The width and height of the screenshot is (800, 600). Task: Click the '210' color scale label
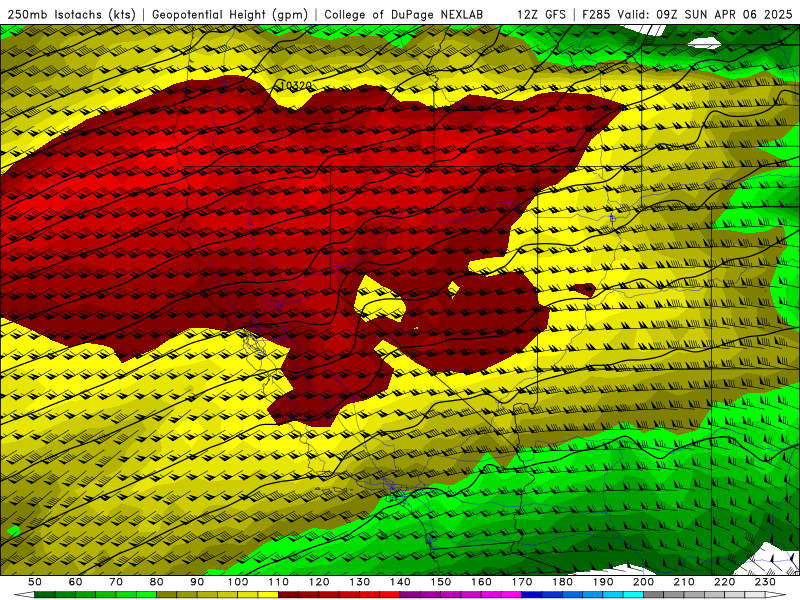pyautogui.click(x=684, y=582)
